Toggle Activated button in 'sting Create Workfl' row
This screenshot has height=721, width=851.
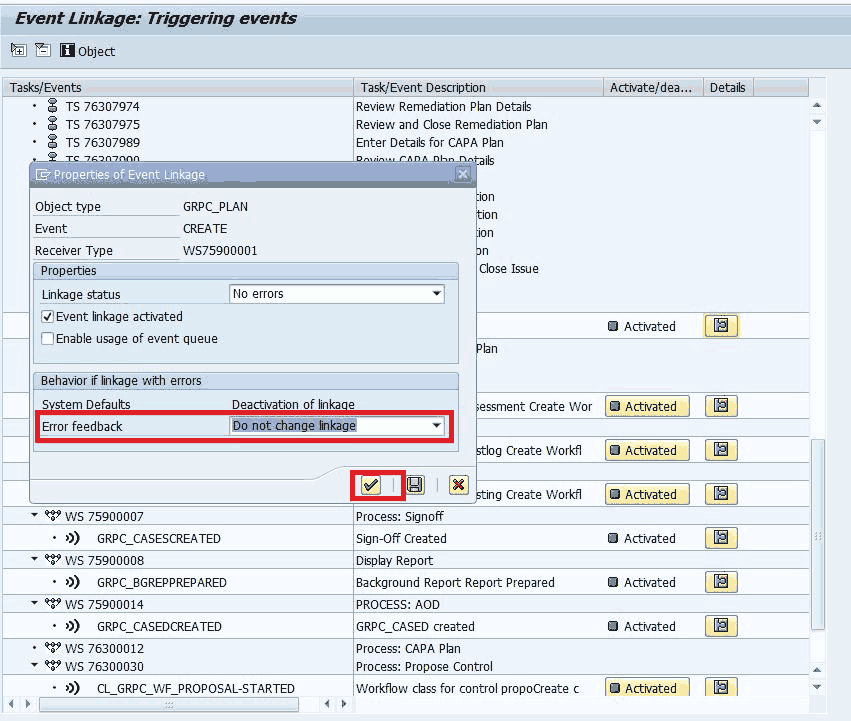[647, 494]
